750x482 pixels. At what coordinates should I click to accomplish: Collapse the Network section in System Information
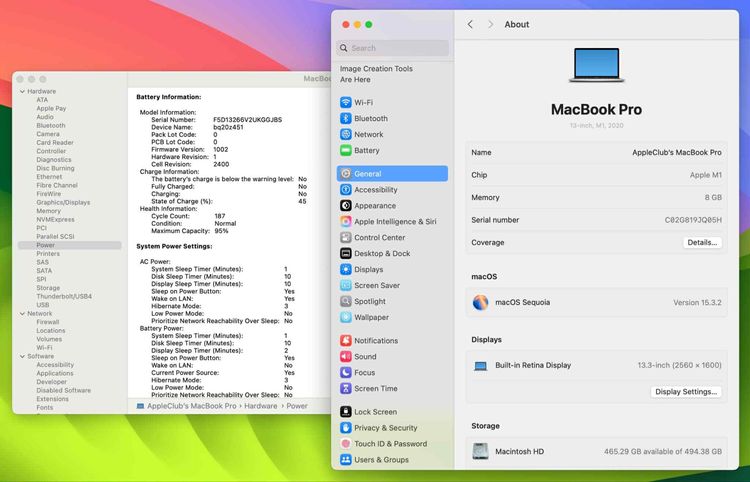(x=22, y=314)
